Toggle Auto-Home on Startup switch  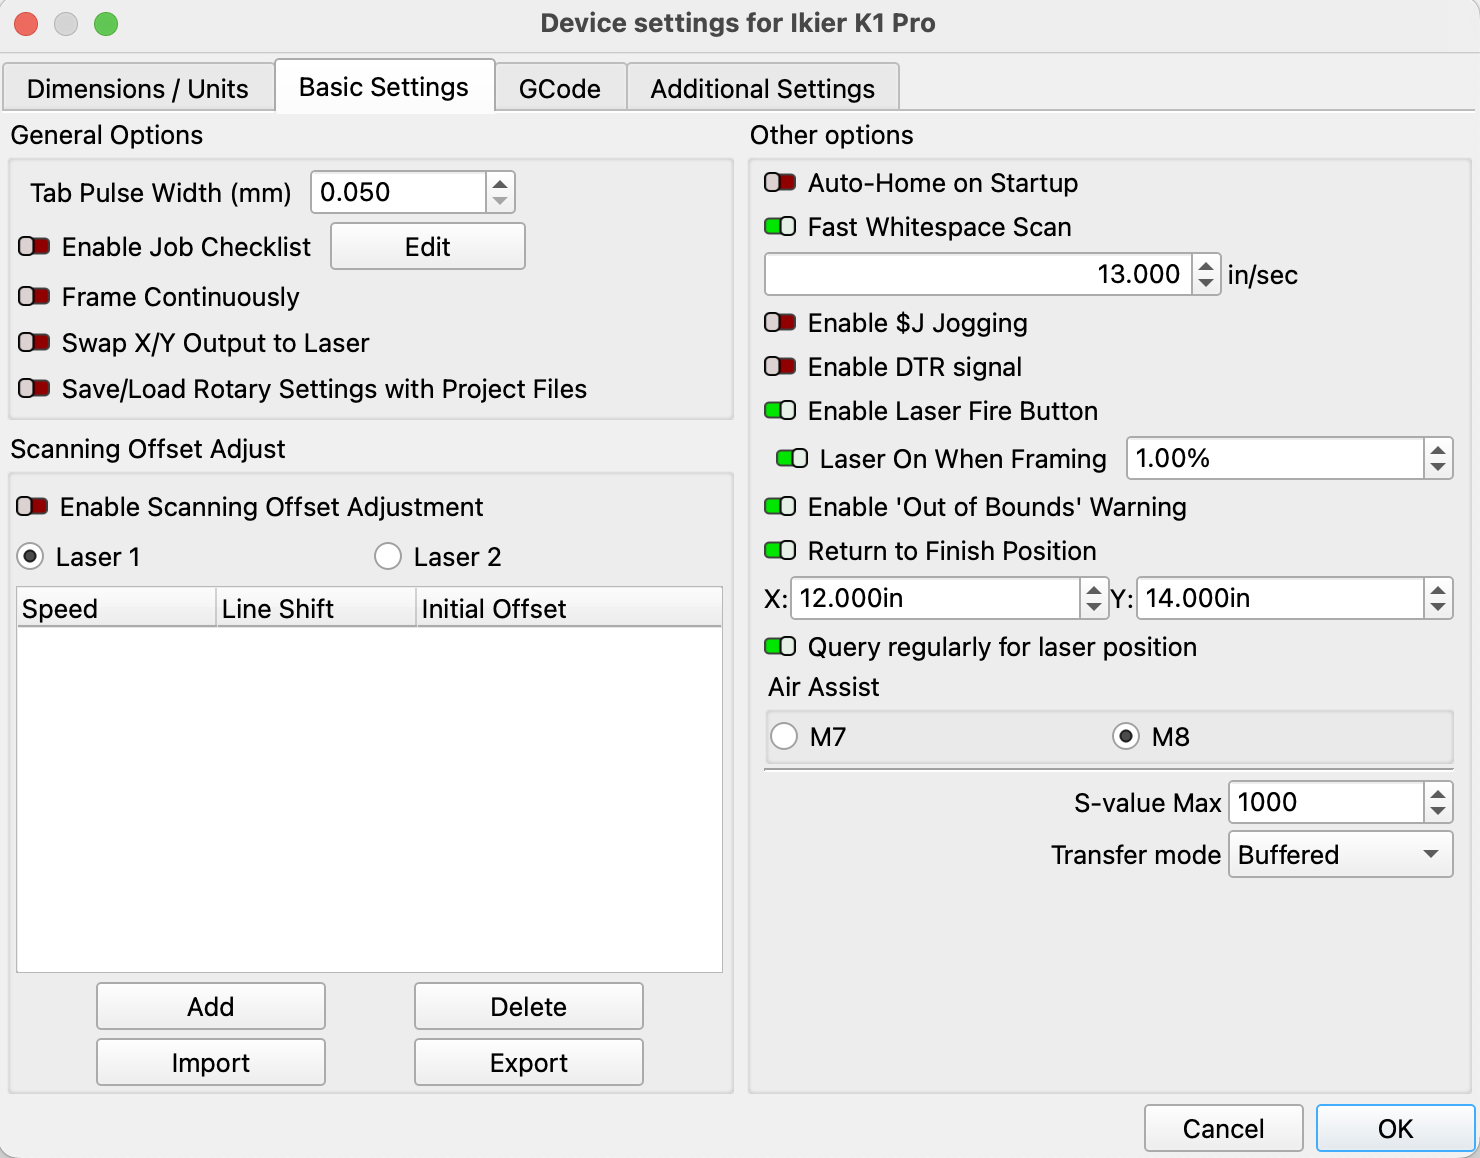pos(780,183)
